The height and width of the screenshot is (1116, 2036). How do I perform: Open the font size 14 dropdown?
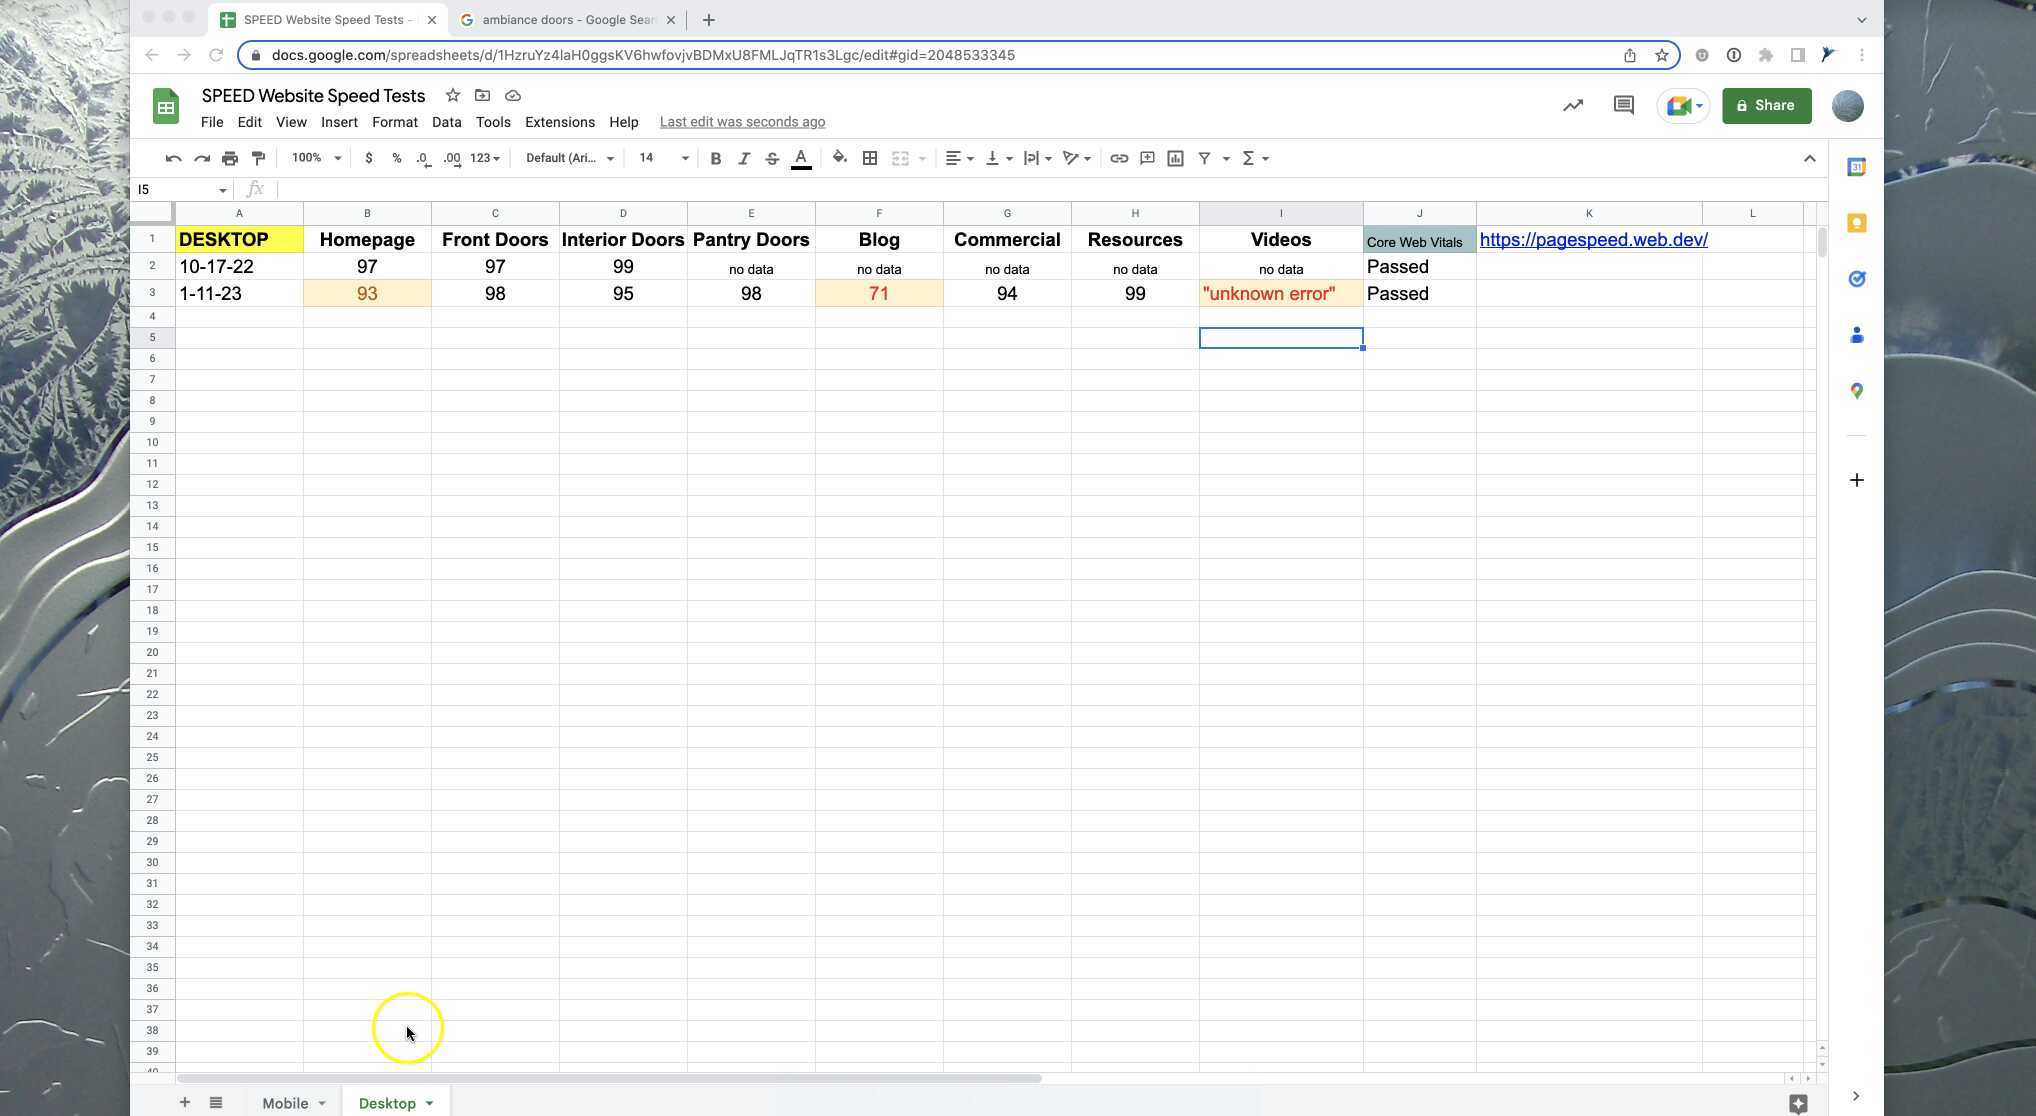coord(663,158)
